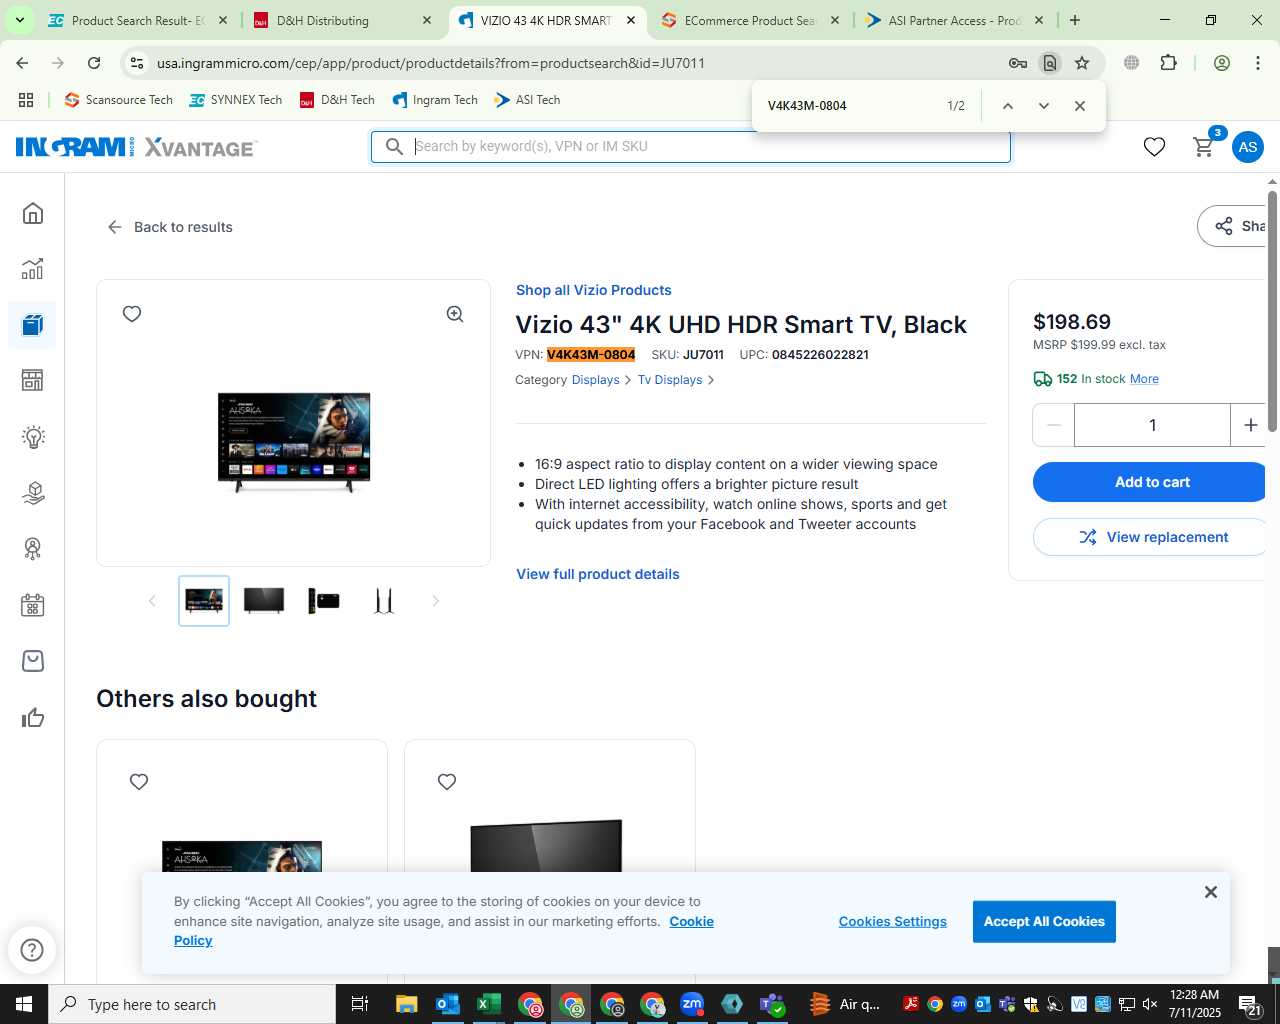This screenshot has width=1280, height=1024.
Task: Open the help question mark icon
Action: [32, 949]
